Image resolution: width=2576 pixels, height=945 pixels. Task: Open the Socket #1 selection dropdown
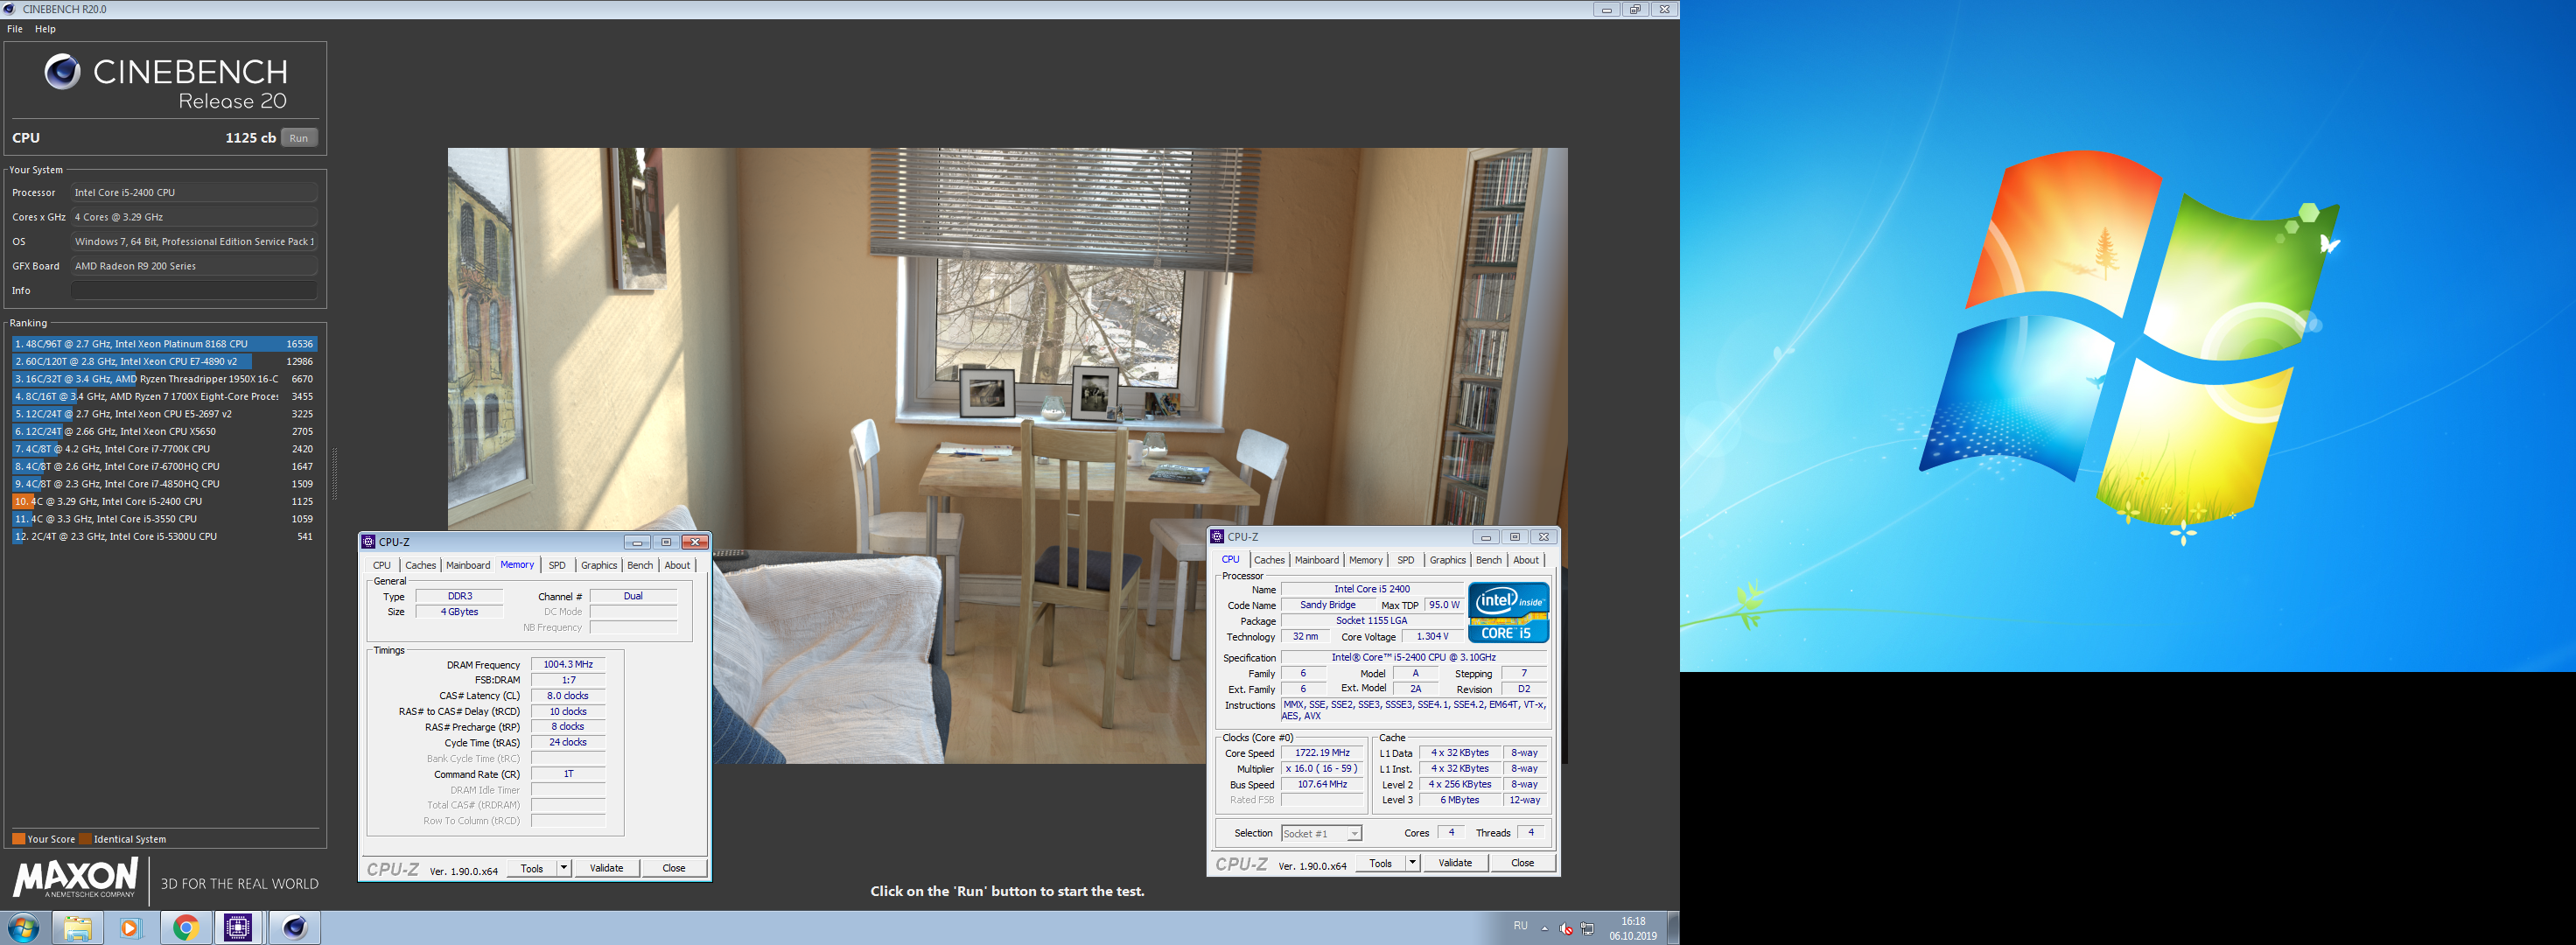pos(1321,833)
